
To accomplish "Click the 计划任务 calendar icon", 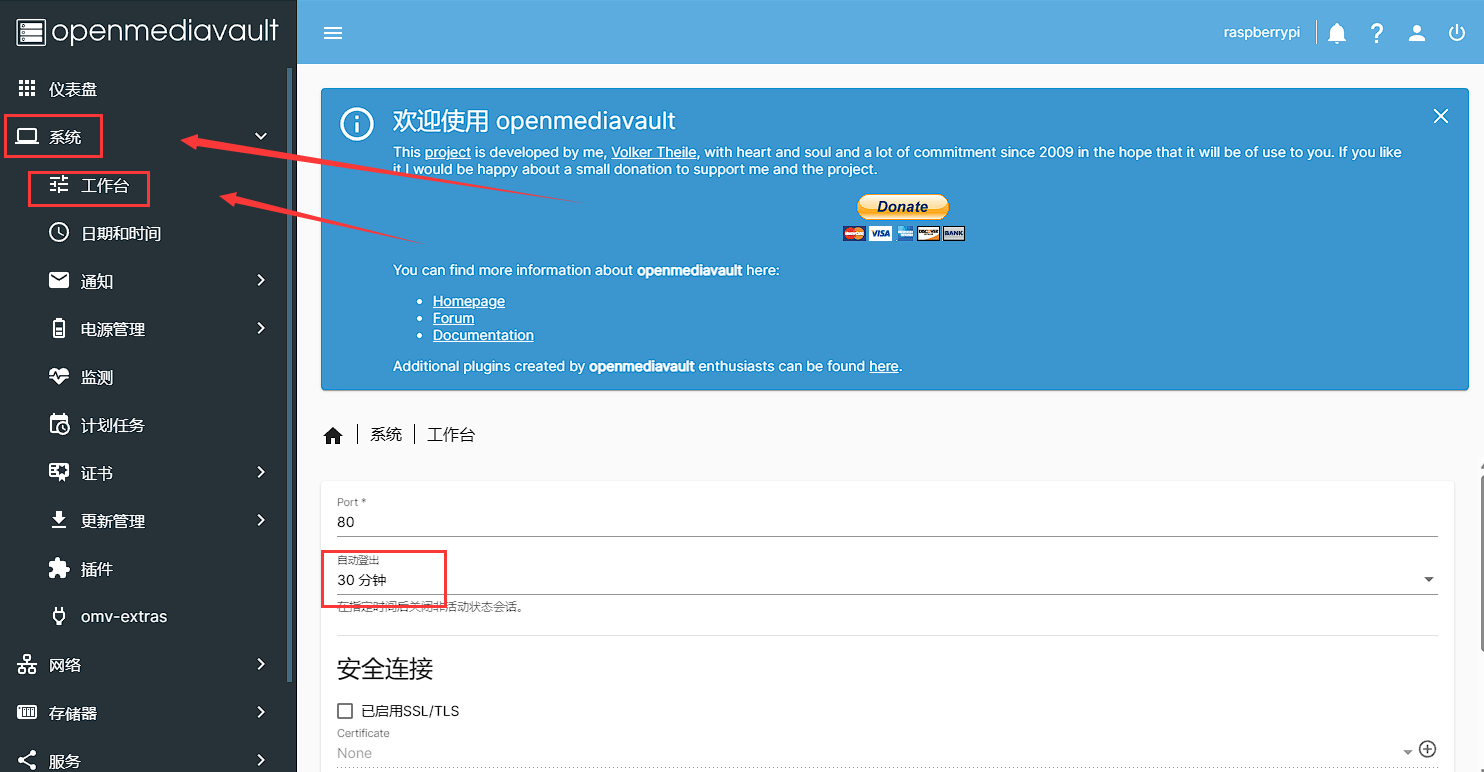I will (x=59, y=424).
